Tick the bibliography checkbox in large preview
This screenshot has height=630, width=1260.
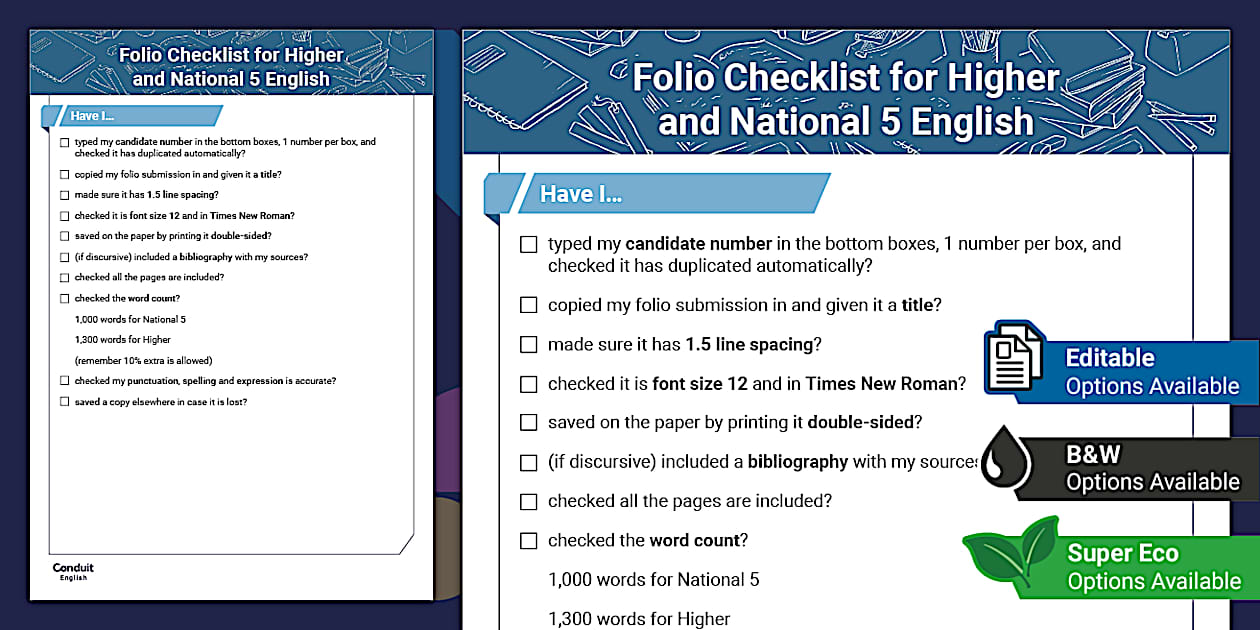tap(529, 463)
